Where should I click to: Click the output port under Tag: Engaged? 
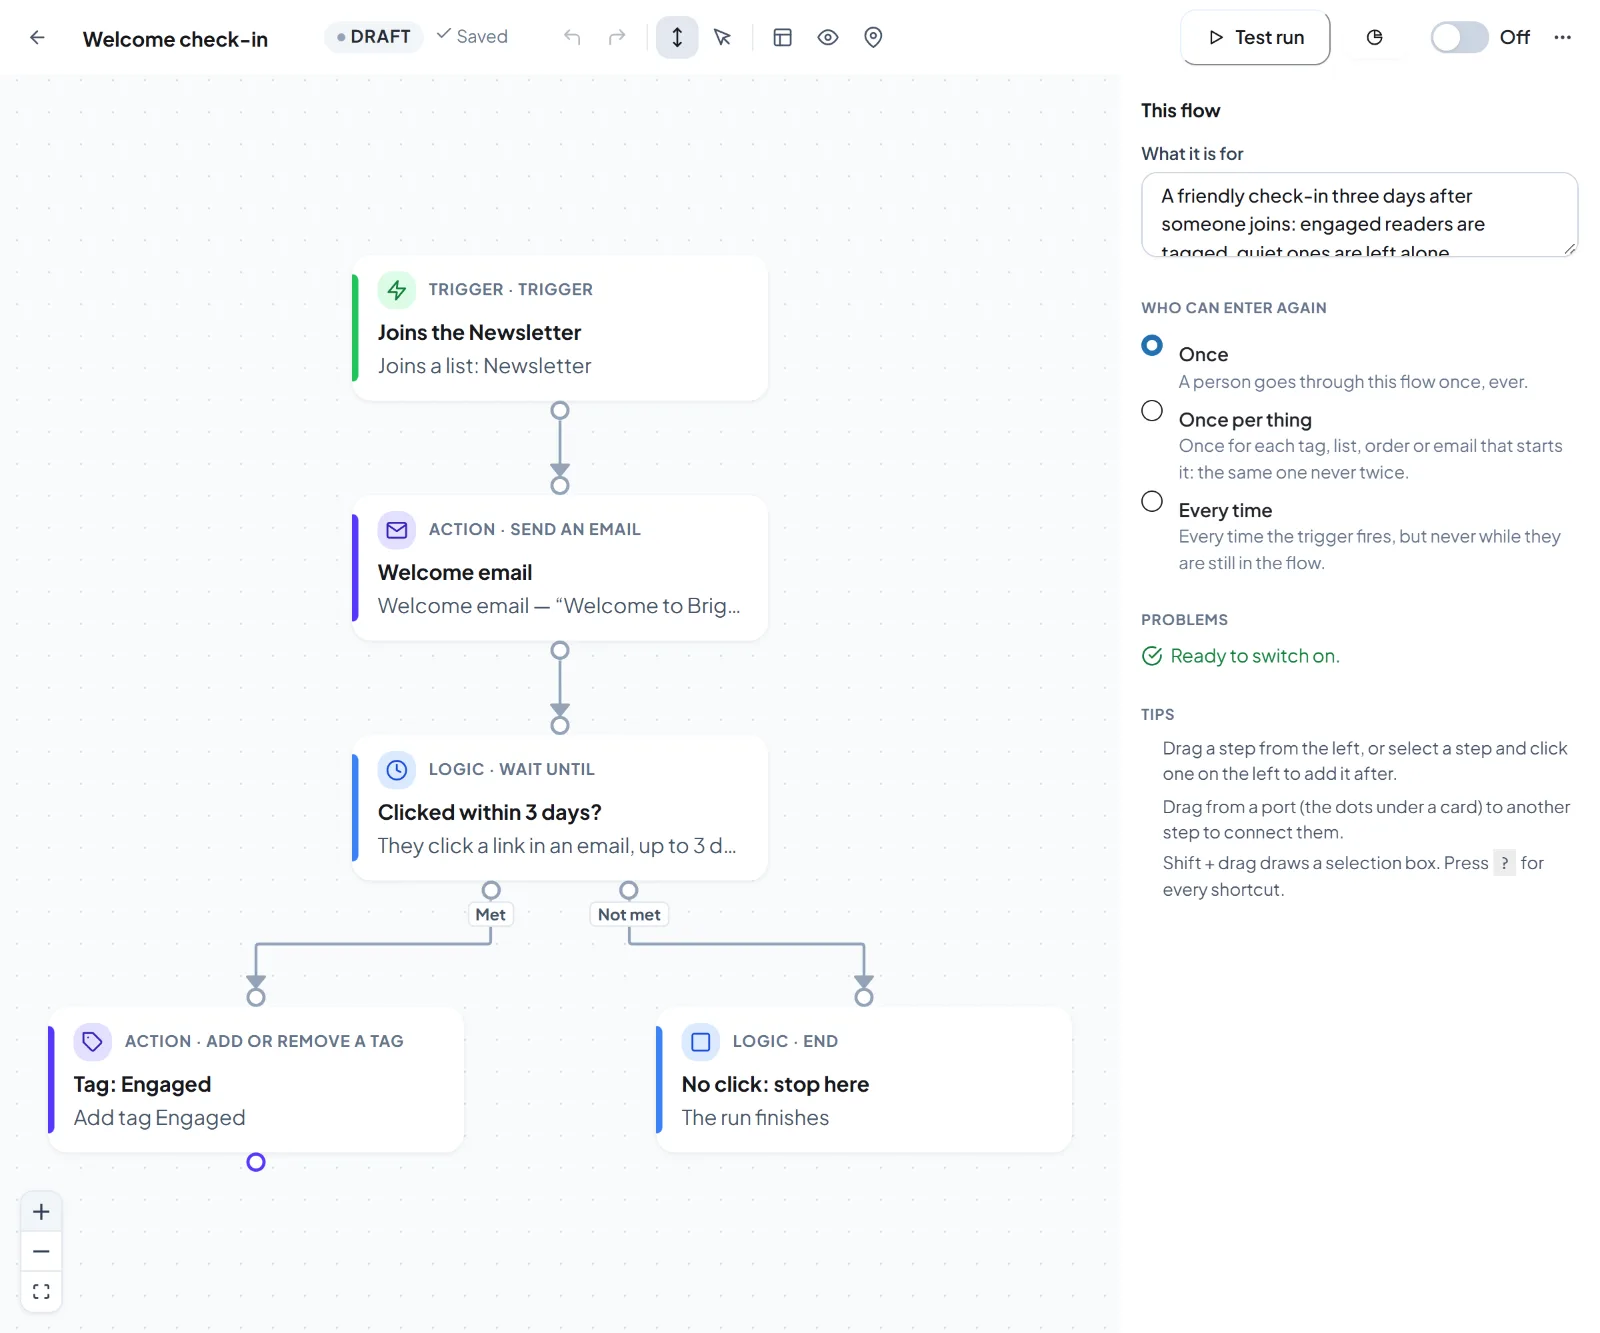click(x=256, y=1162)
